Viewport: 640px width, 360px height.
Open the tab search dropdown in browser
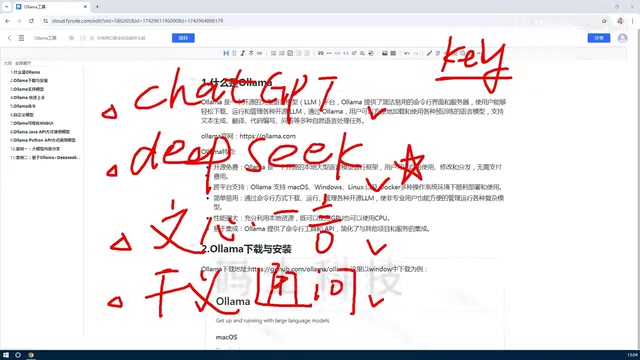coord(6,7)
